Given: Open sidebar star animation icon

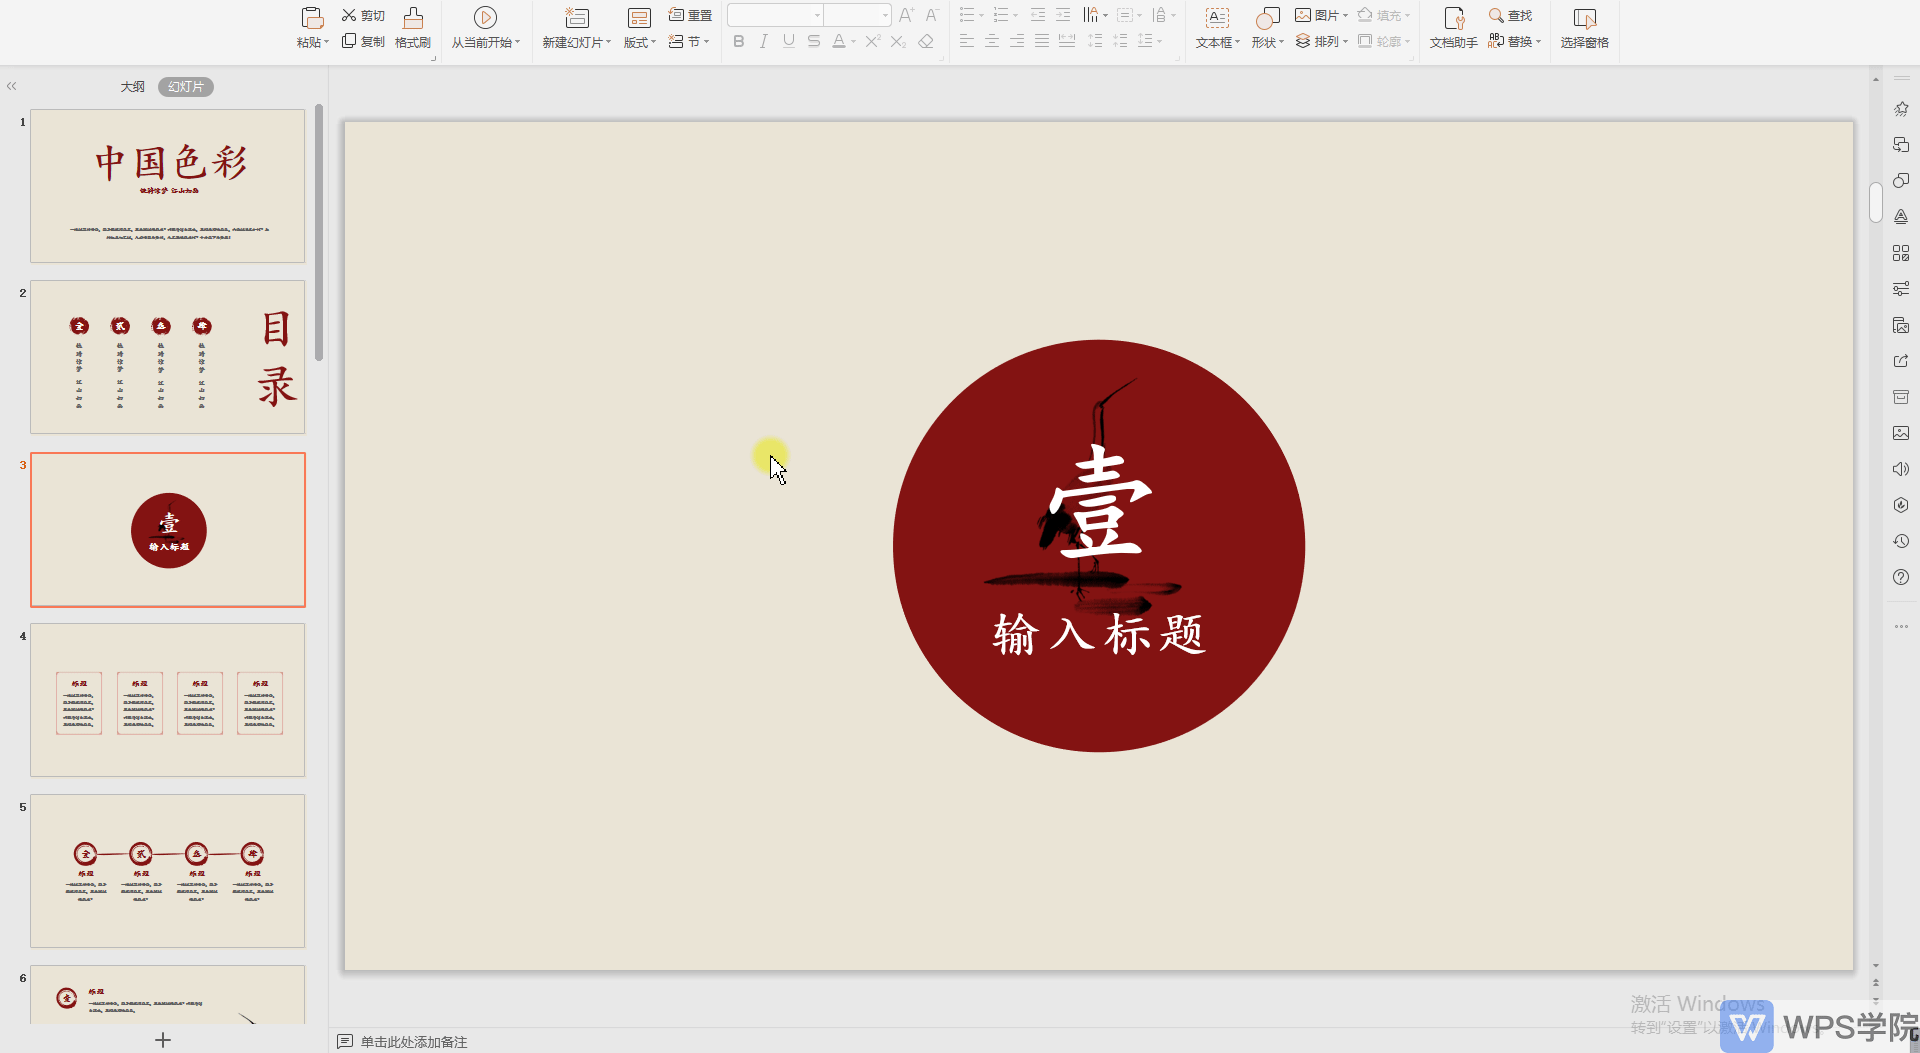Looking at the screenshot, I should pos(1901,109).
